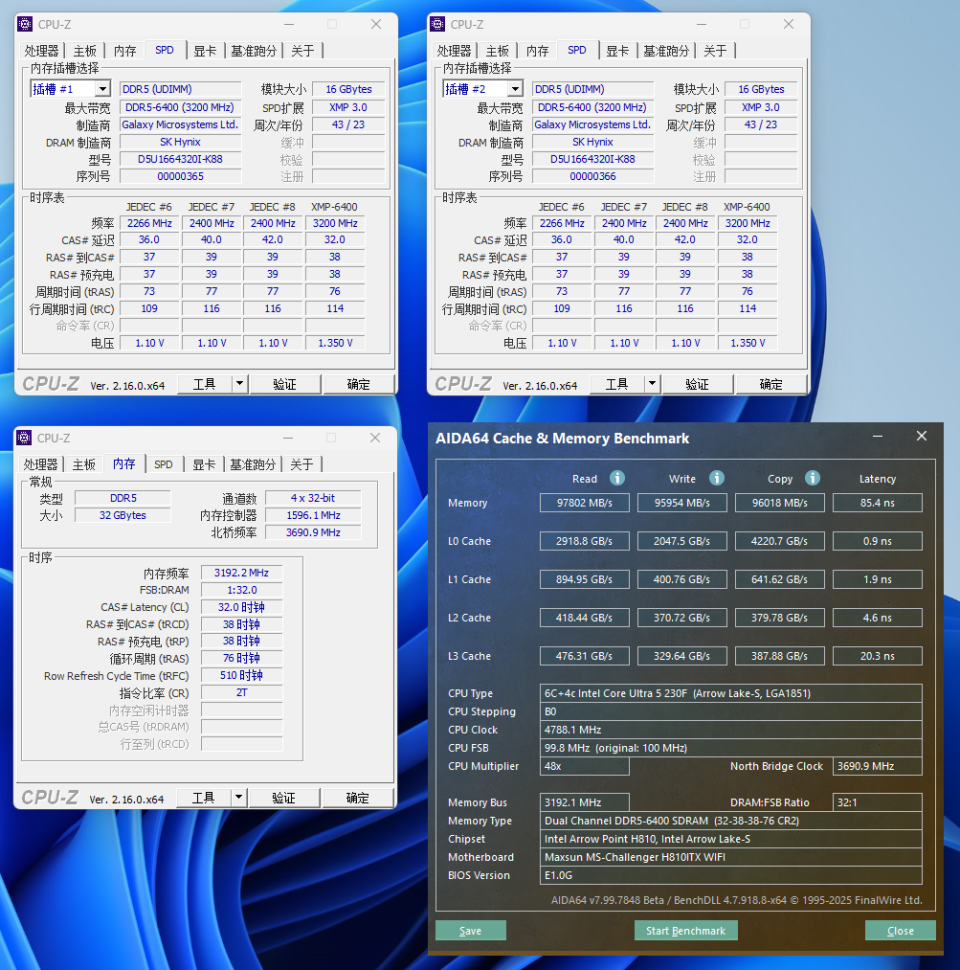Open 基准跑分 tab in memory CPU-Z window
The image size is (960, 970).
[x=252, y=465]
